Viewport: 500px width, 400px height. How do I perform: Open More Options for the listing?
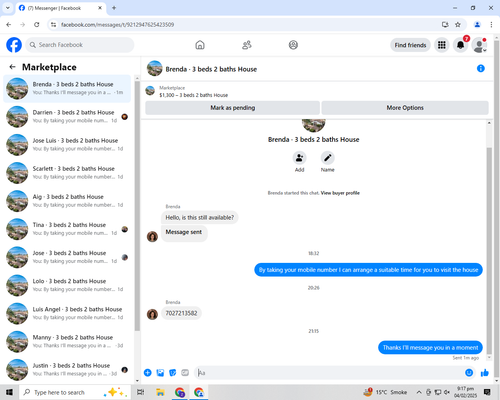coord(405,108)
